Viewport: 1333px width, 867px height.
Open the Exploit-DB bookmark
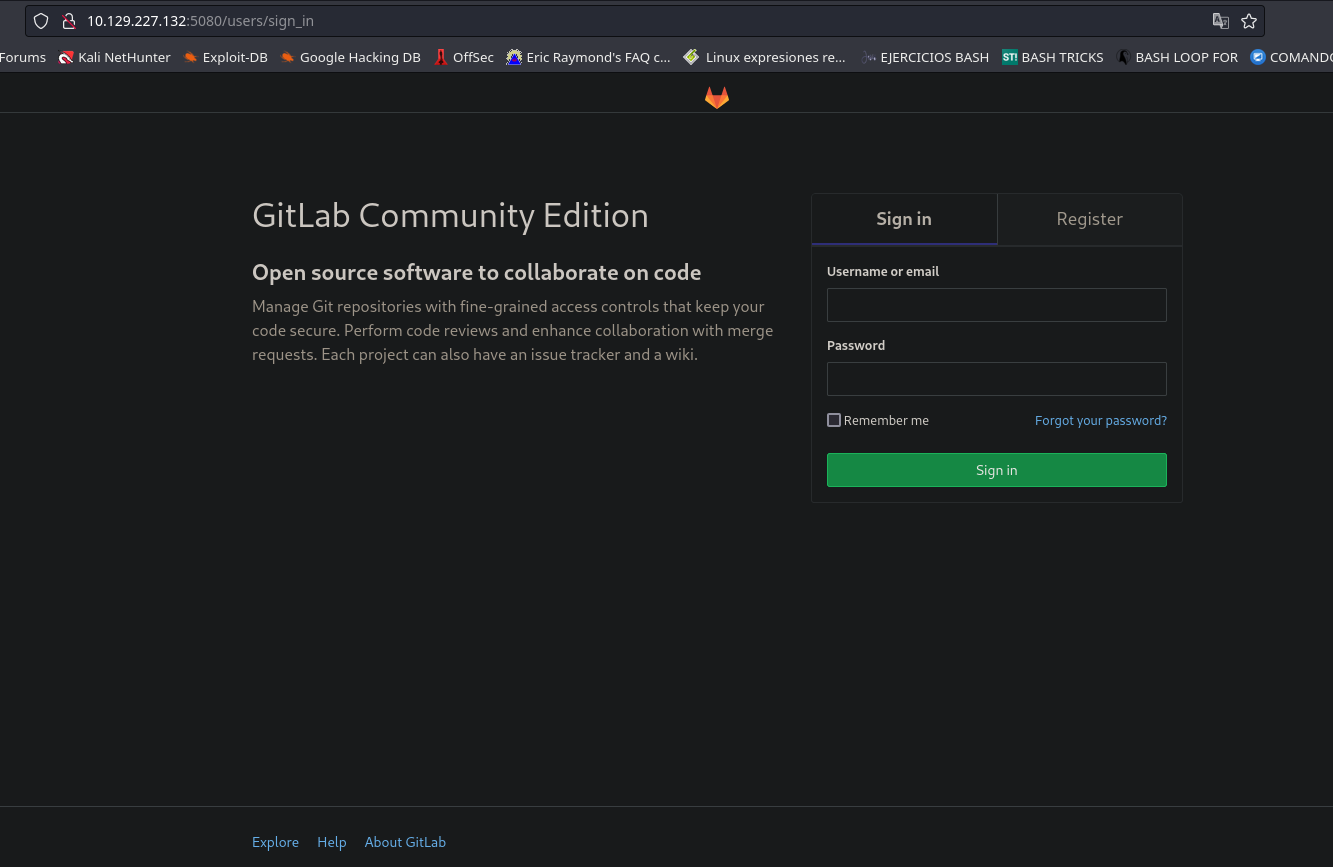coord(226,57)
